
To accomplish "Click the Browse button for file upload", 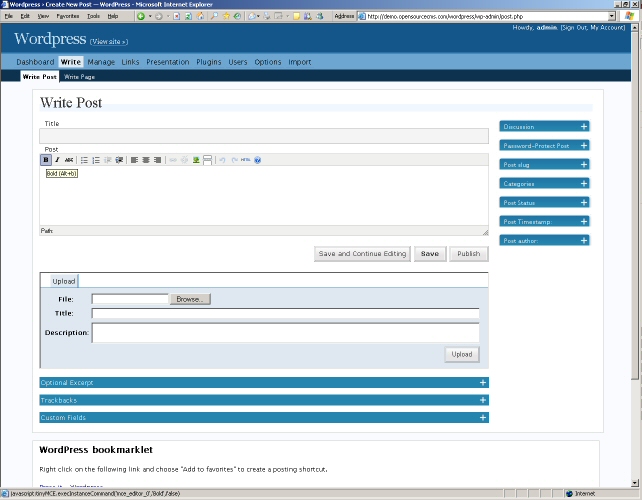I will tap(190, 299).
